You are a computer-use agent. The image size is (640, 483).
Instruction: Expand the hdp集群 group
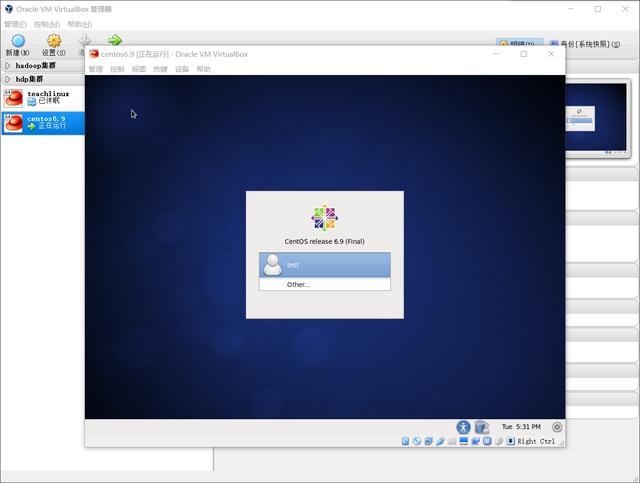click(x=7, y=79)
